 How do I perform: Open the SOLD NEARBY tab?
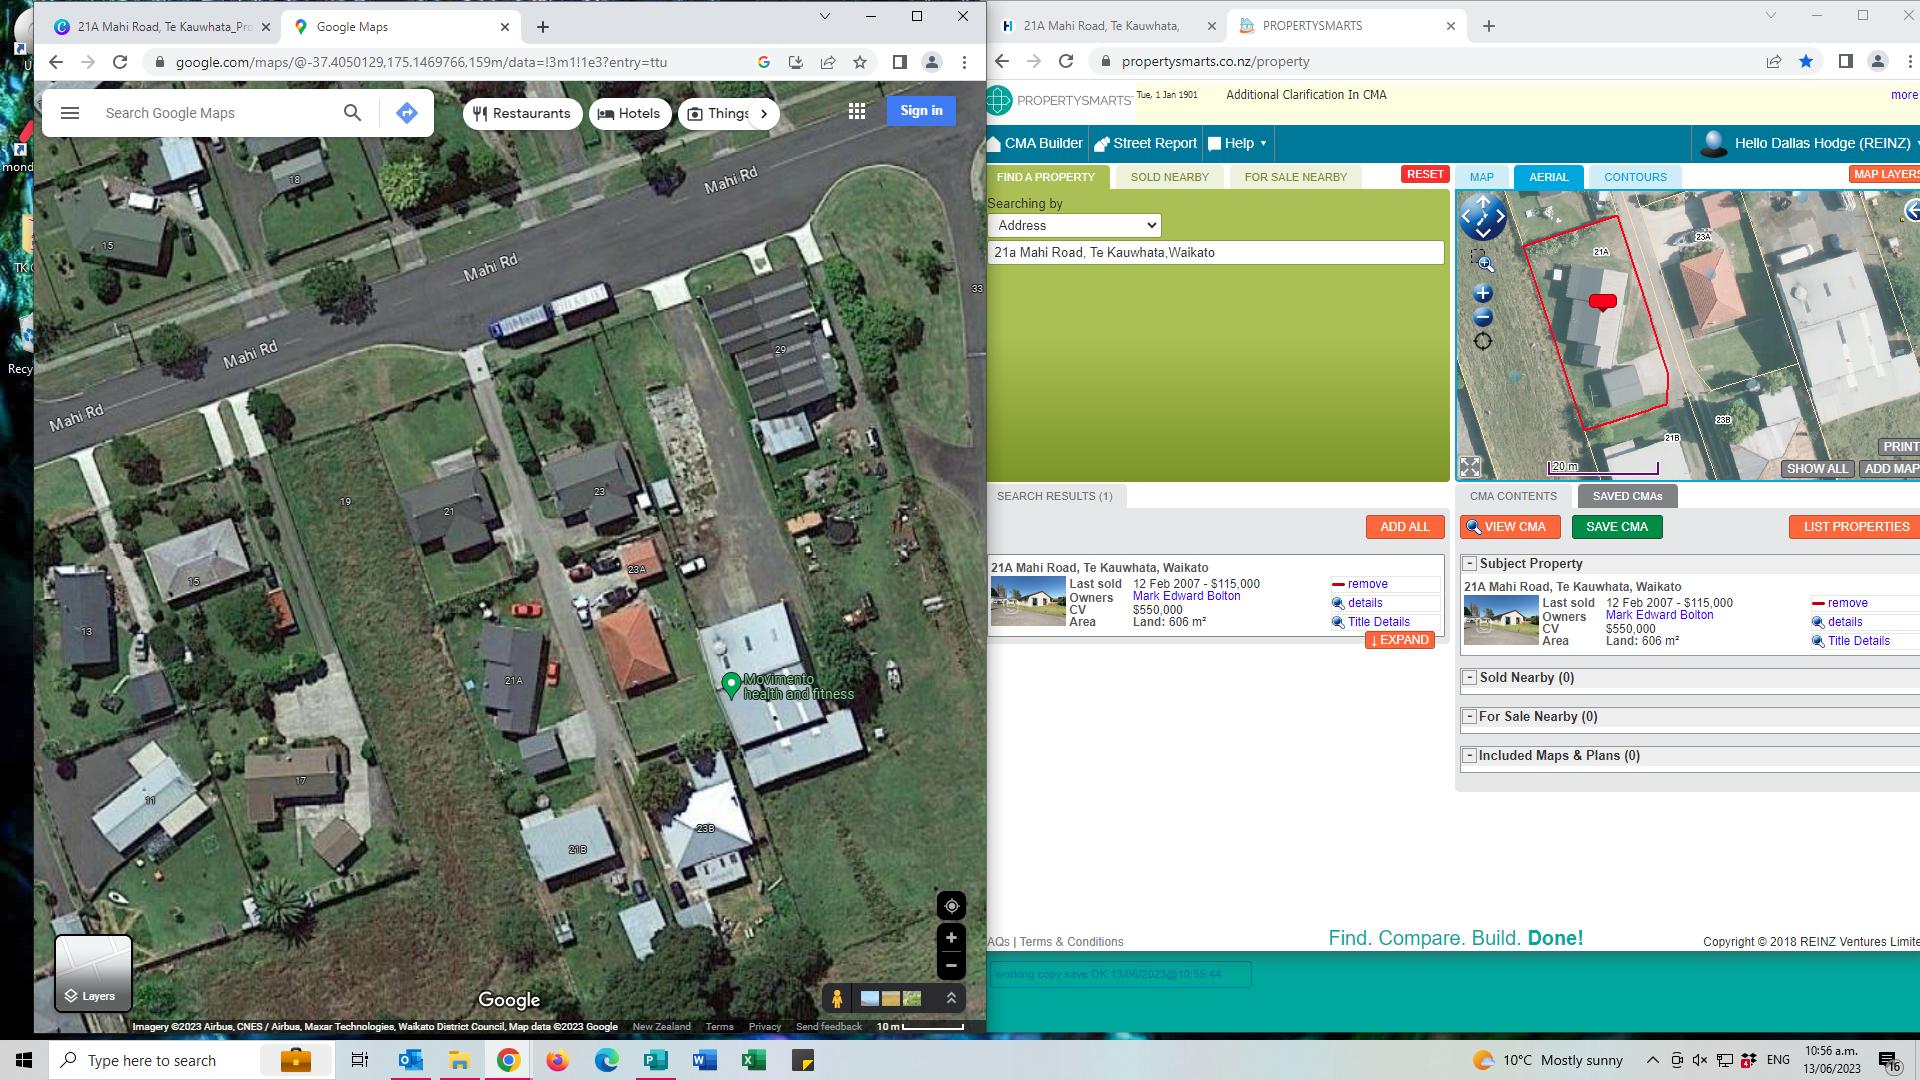[1169, 177]
